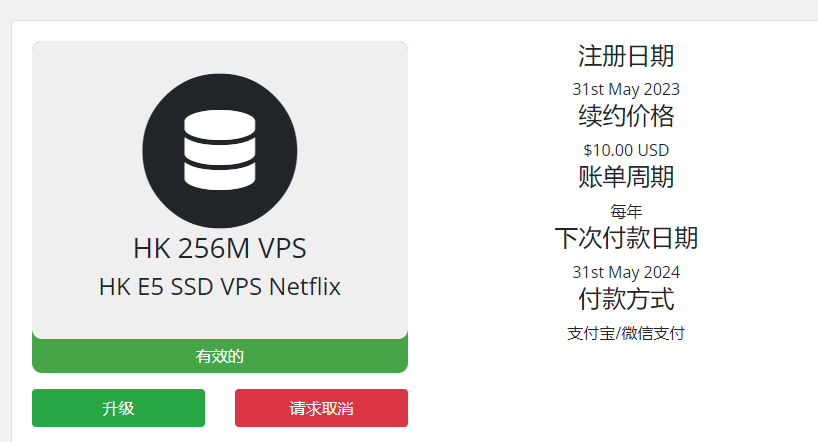Click the date 31st May 2023
Image resolution: width=818 pixels, height=442 pixels.
pyautogui.click(x=626, y=89)
